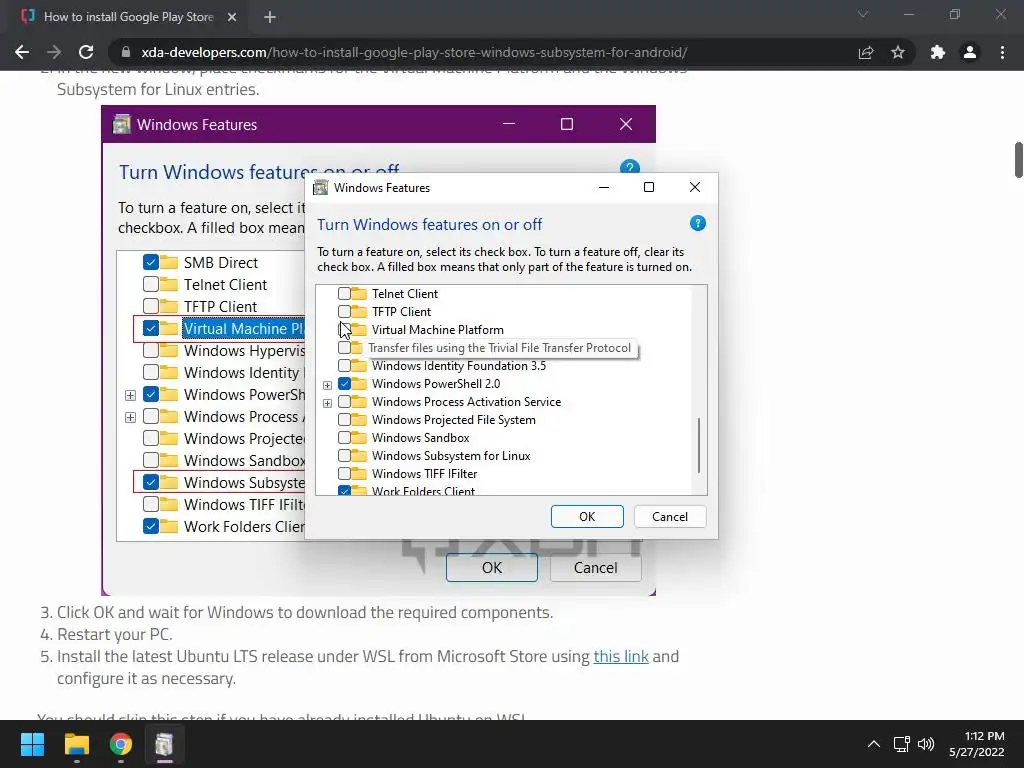Click the share page icon in address bar
The image size is (1024, 768).
click(x=866, y=52)
